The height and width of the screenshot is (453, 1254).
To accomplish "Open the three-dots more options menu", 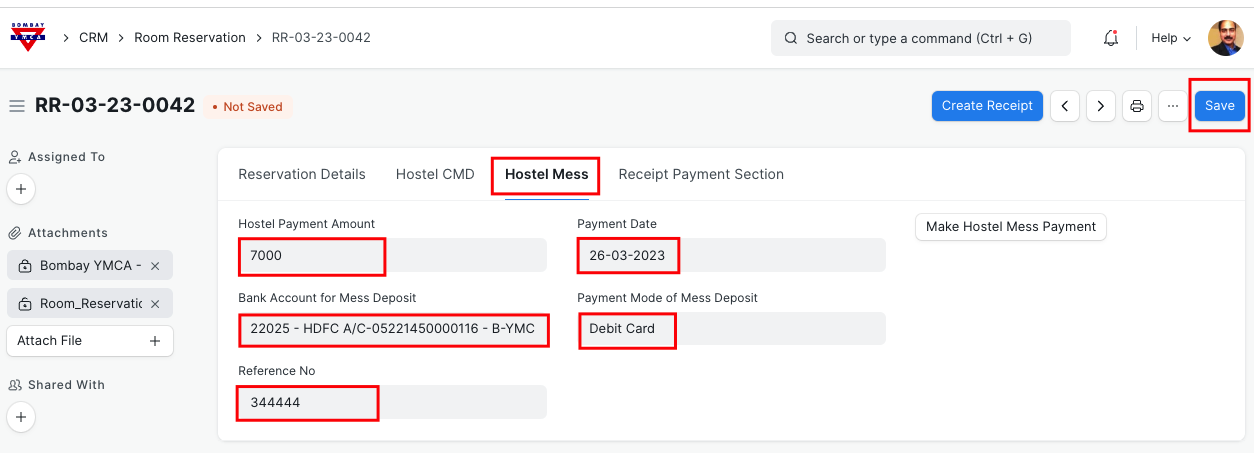I will coord(1173,106).
